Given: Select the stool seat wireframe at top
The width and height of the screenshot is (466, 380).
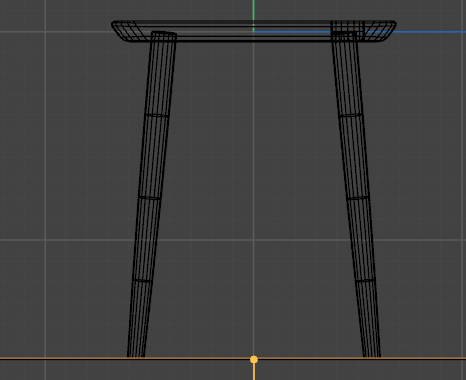Looking at the screenshot, I should point(254,31).
